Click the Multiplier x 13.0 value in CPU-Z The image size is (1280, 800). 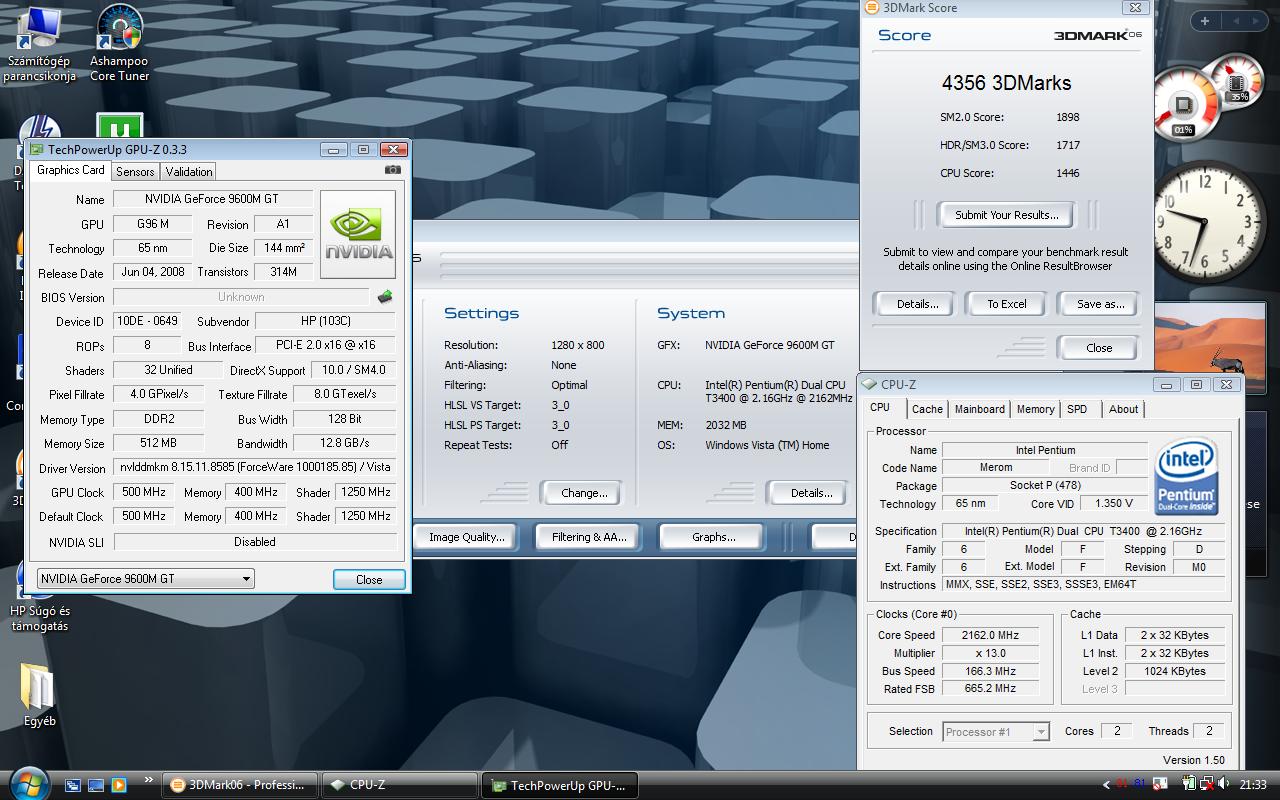990,653
